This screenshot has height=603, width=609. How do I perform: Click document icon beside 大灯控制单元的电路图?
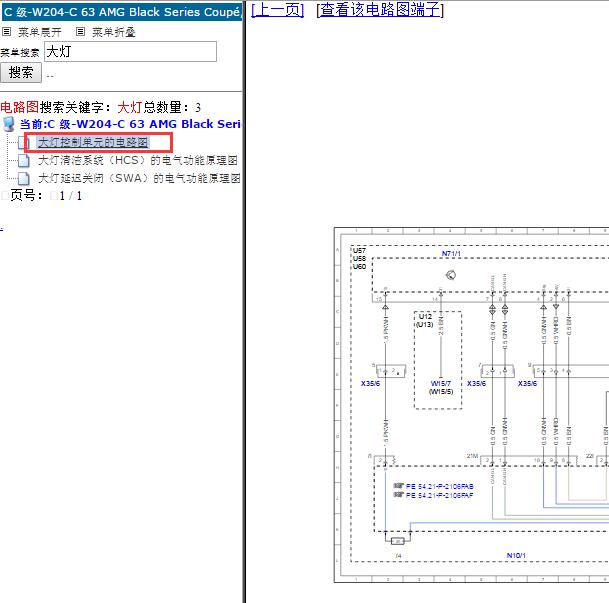pos(23,142)
